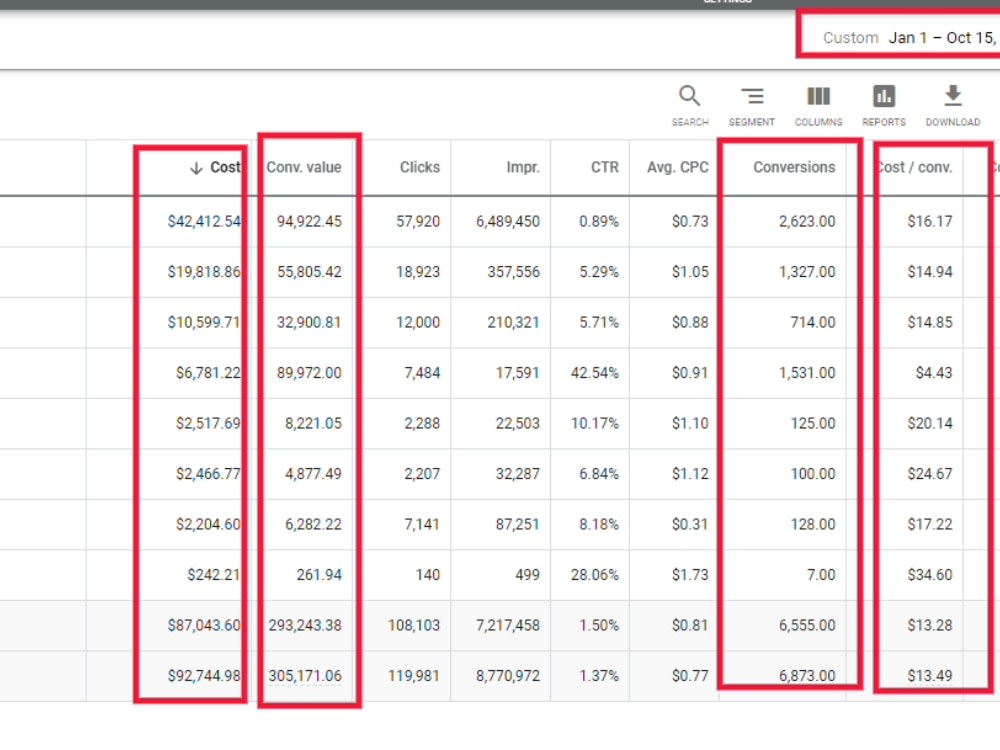Select cost value $6,781.22
This screenshot has width=1000, height=750.
(x=209, y=372)
